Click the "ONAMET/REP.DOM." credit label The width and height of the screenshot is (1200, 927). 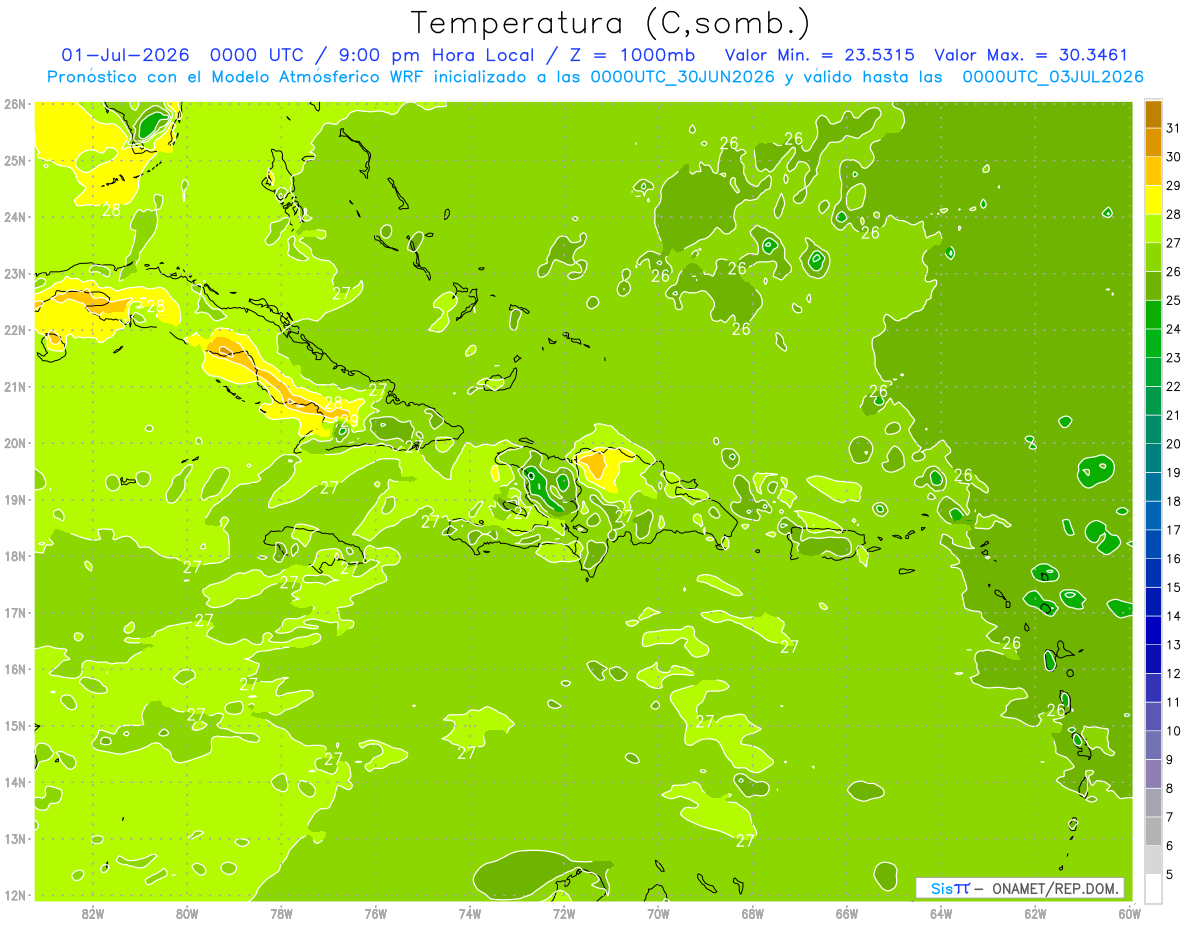(x=1054, y=888)
